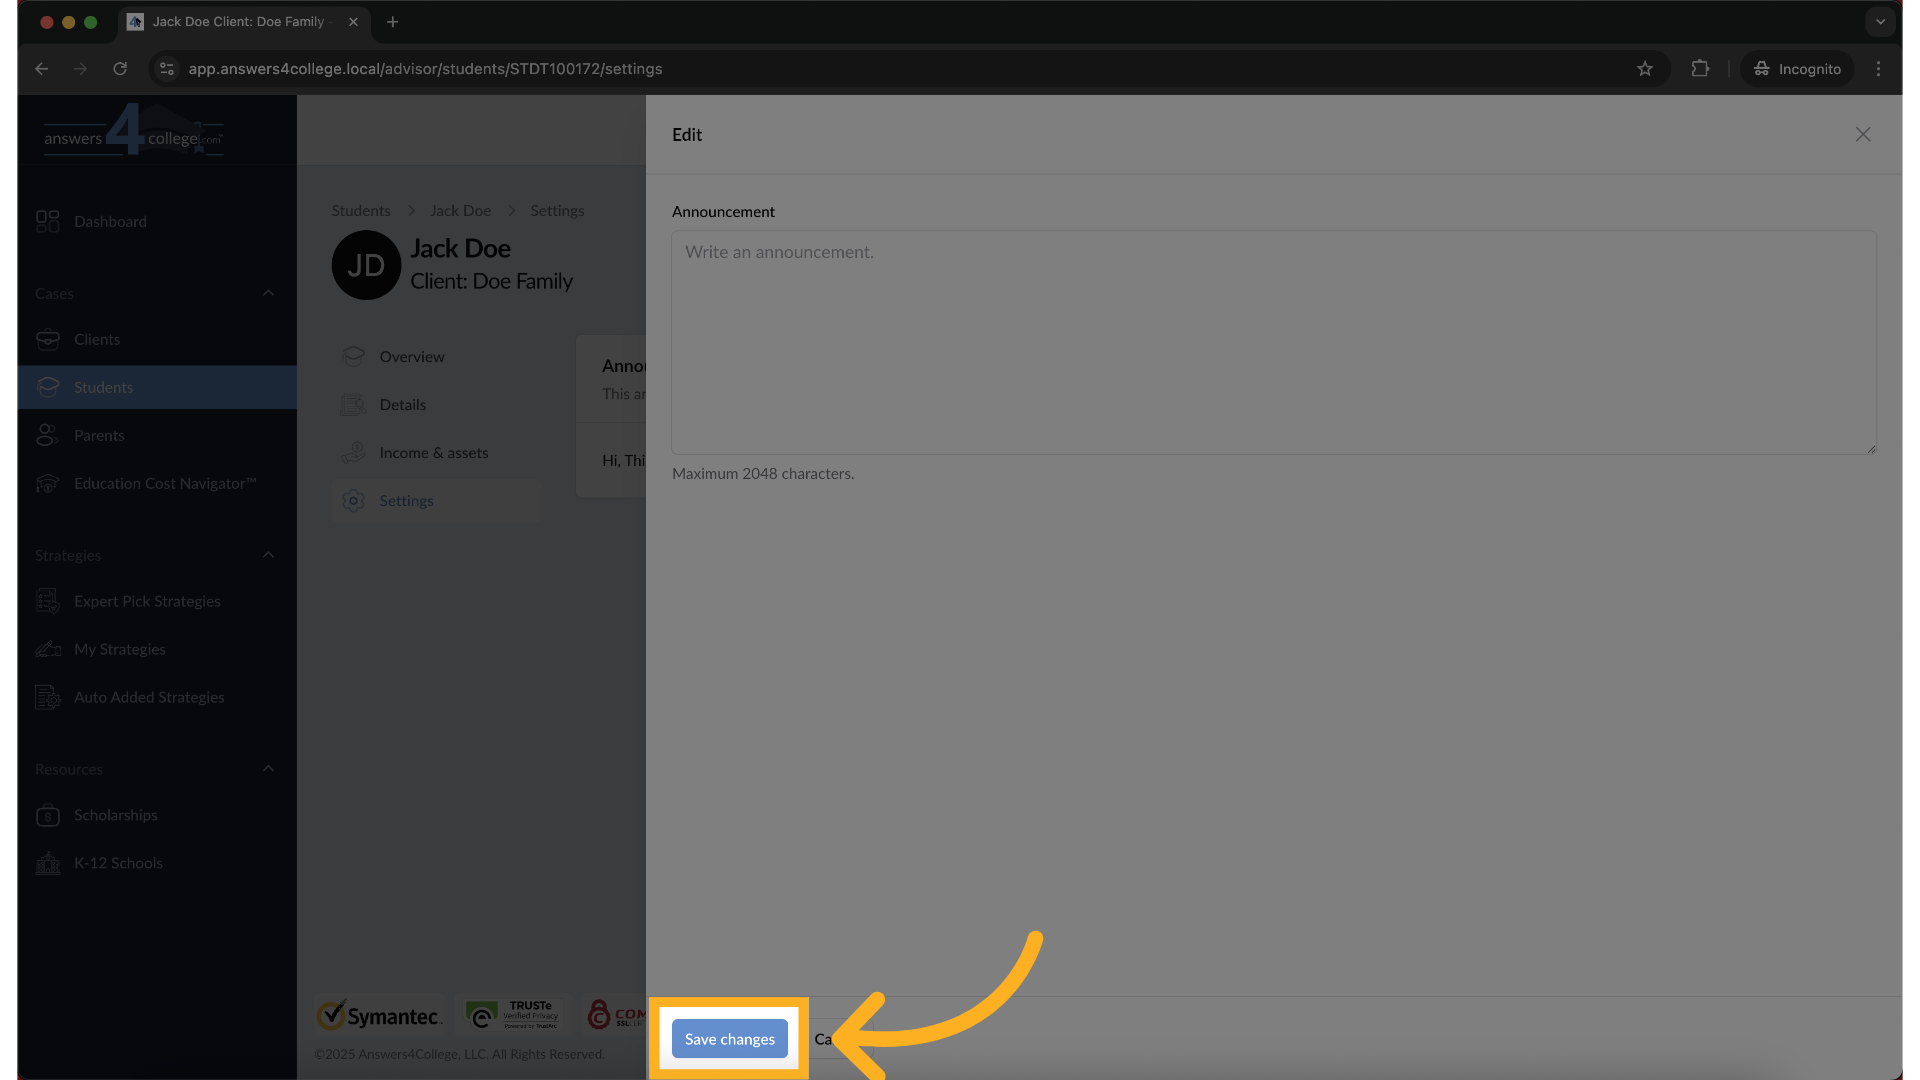Viewport: 1920px width, 1080px height.
Task: Collapse the Cases sidebar section
Action: (267, 293)
